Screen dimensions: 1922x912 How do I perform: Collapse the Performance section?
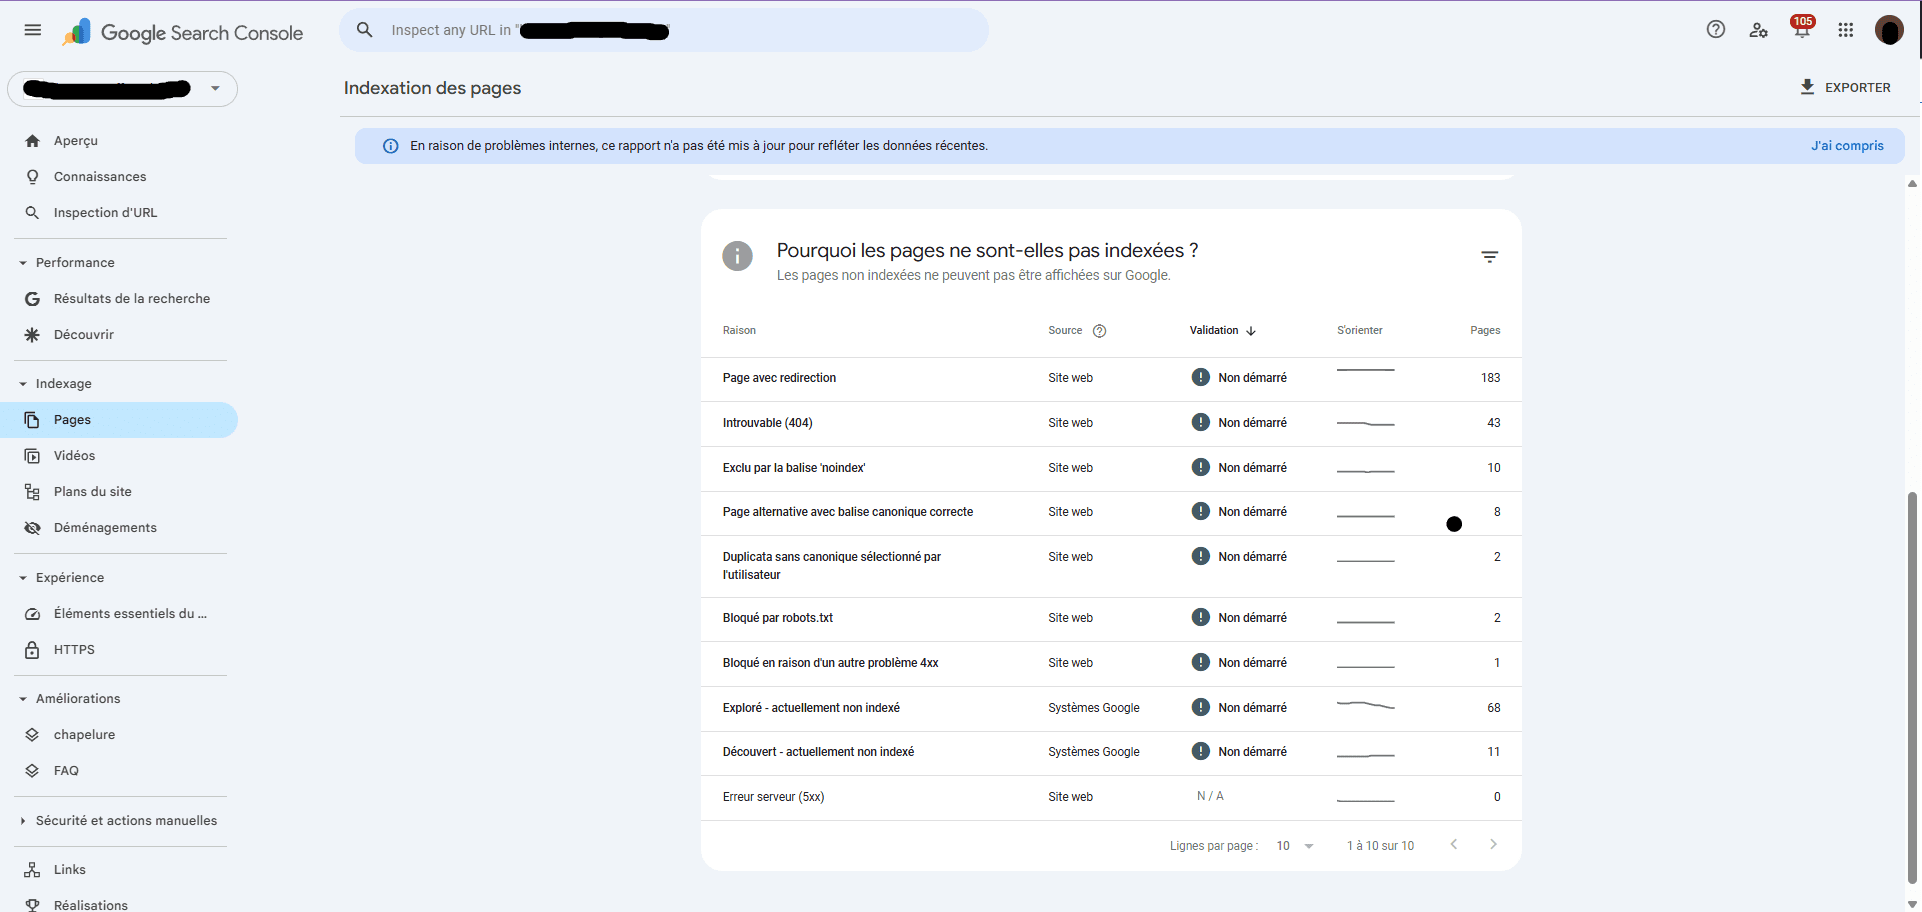(x=22, y=262)
